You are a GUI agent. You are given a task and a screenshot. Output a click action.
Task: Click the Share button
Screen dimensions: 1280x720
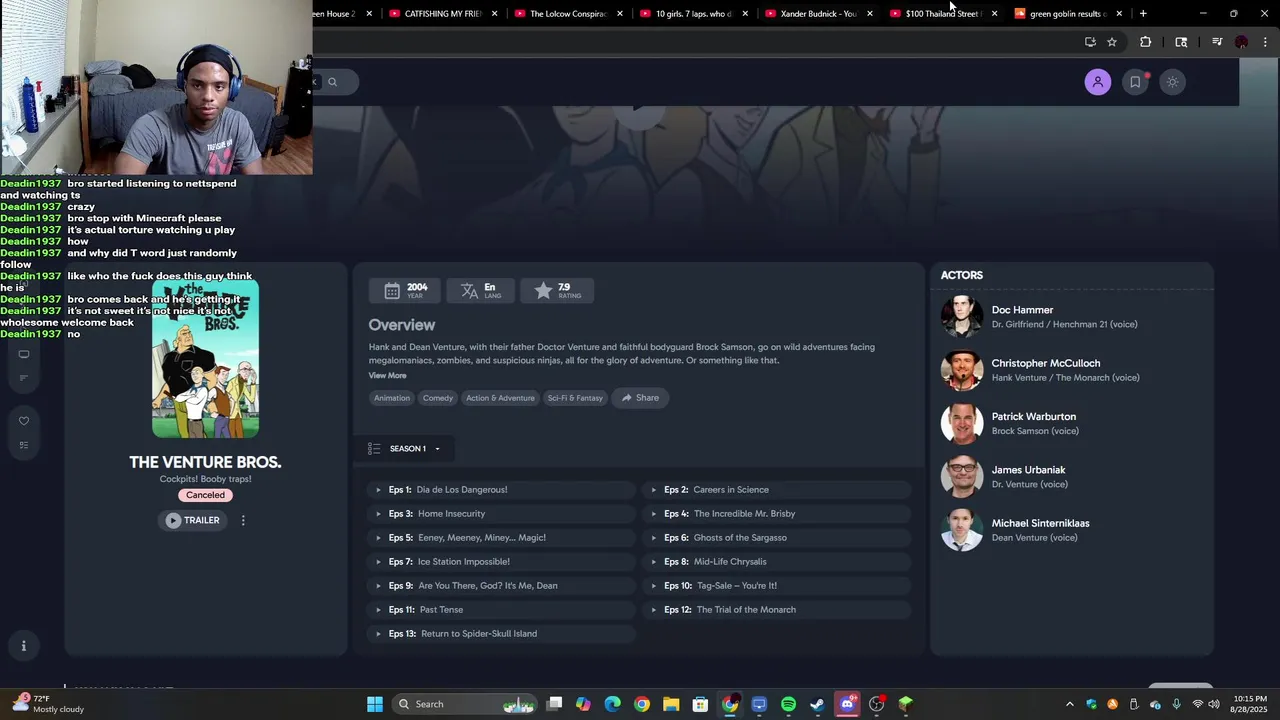(640, 398)
